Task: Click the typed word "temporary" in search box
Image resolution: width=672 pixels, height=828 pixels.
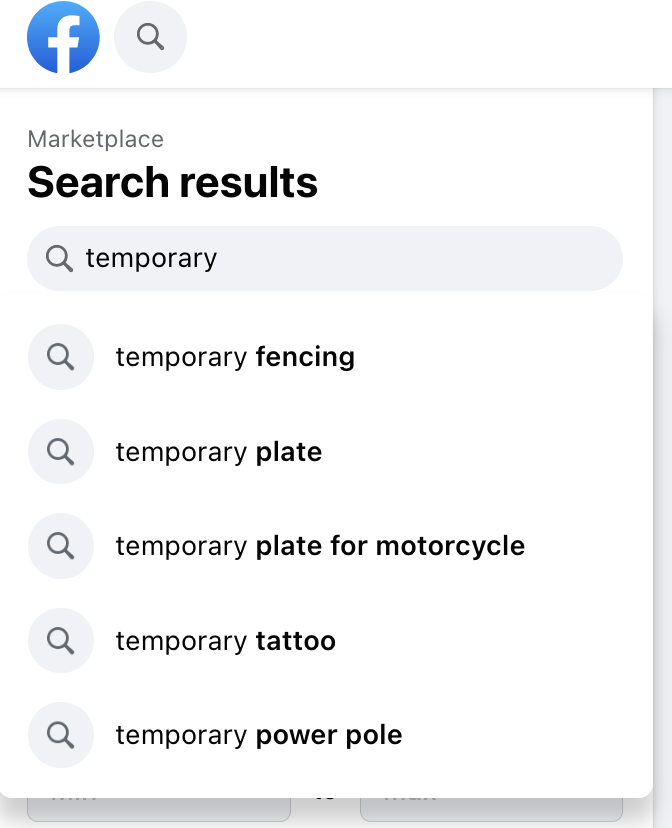Action: [x=151, y=258]
